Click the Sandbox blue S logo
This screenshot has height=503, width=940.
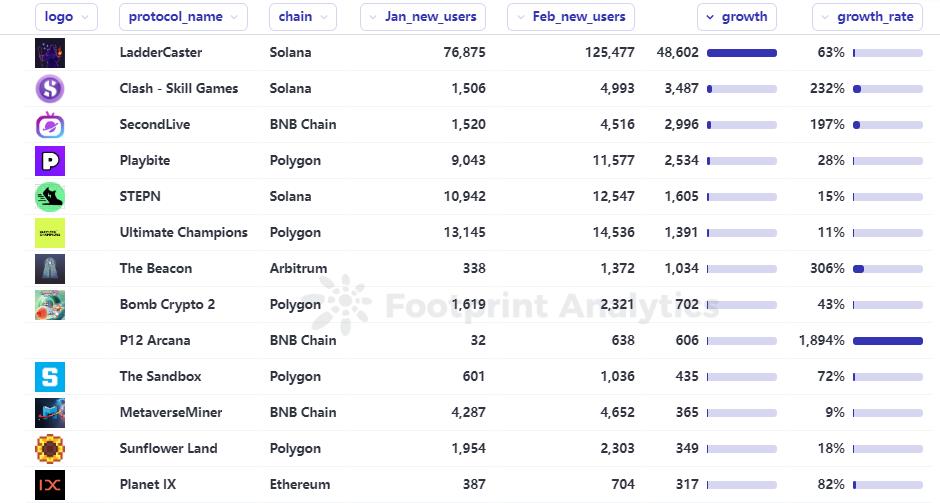tap(49, 377)
